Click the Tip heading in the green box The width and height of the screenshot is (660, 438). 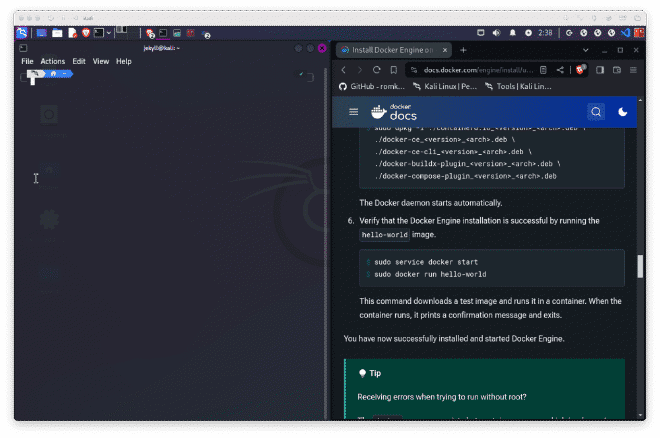point(375,373)
